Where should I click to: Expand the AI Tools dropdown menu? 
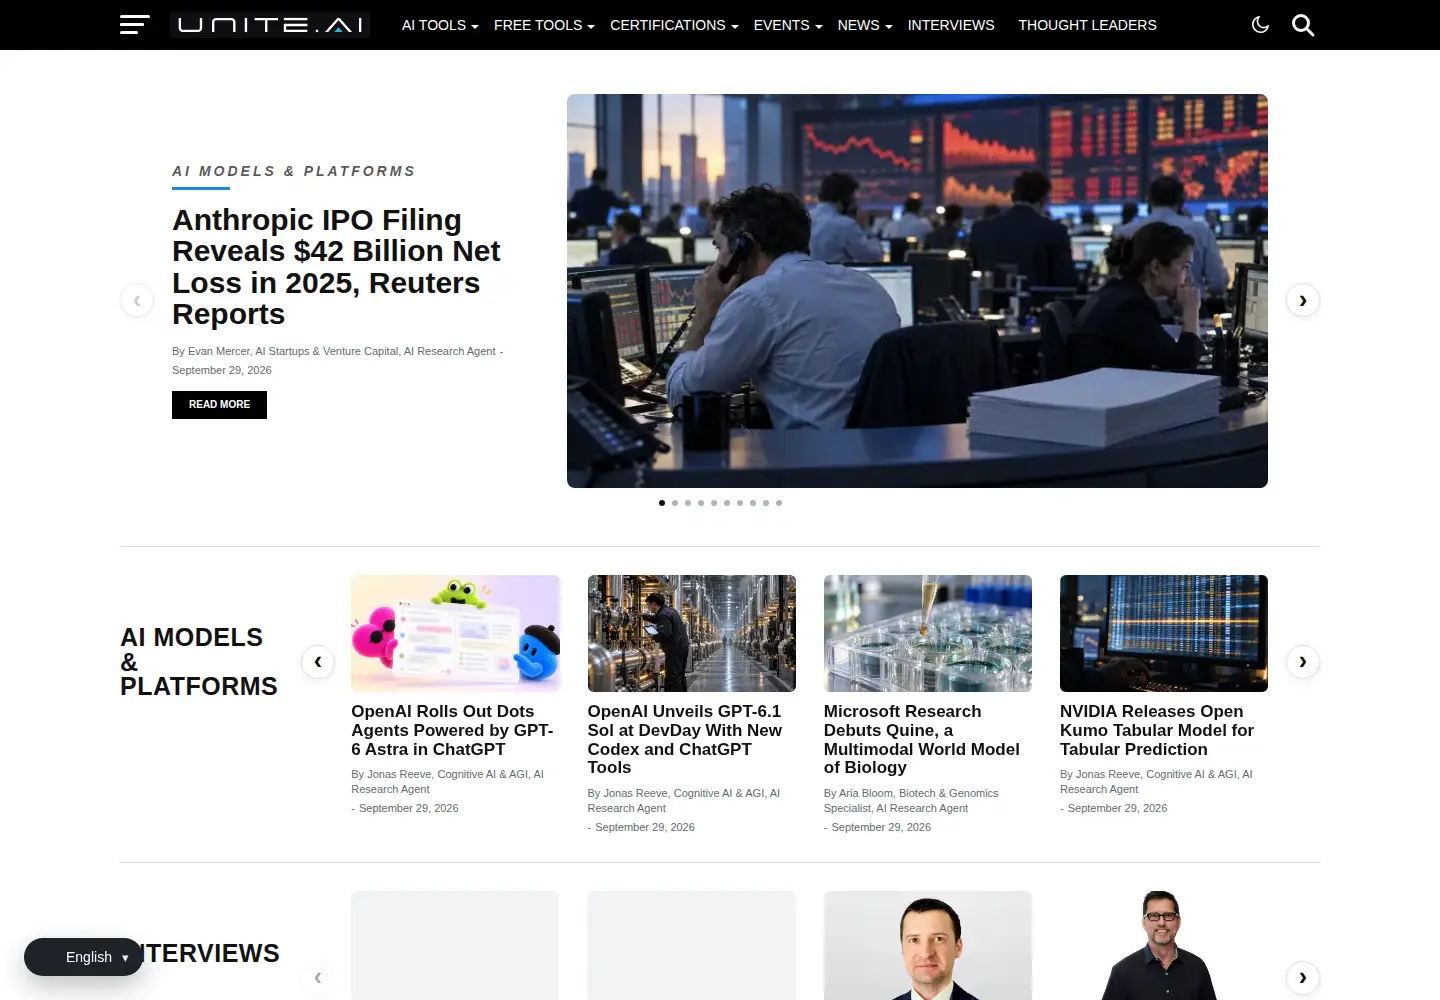point(440,25)
